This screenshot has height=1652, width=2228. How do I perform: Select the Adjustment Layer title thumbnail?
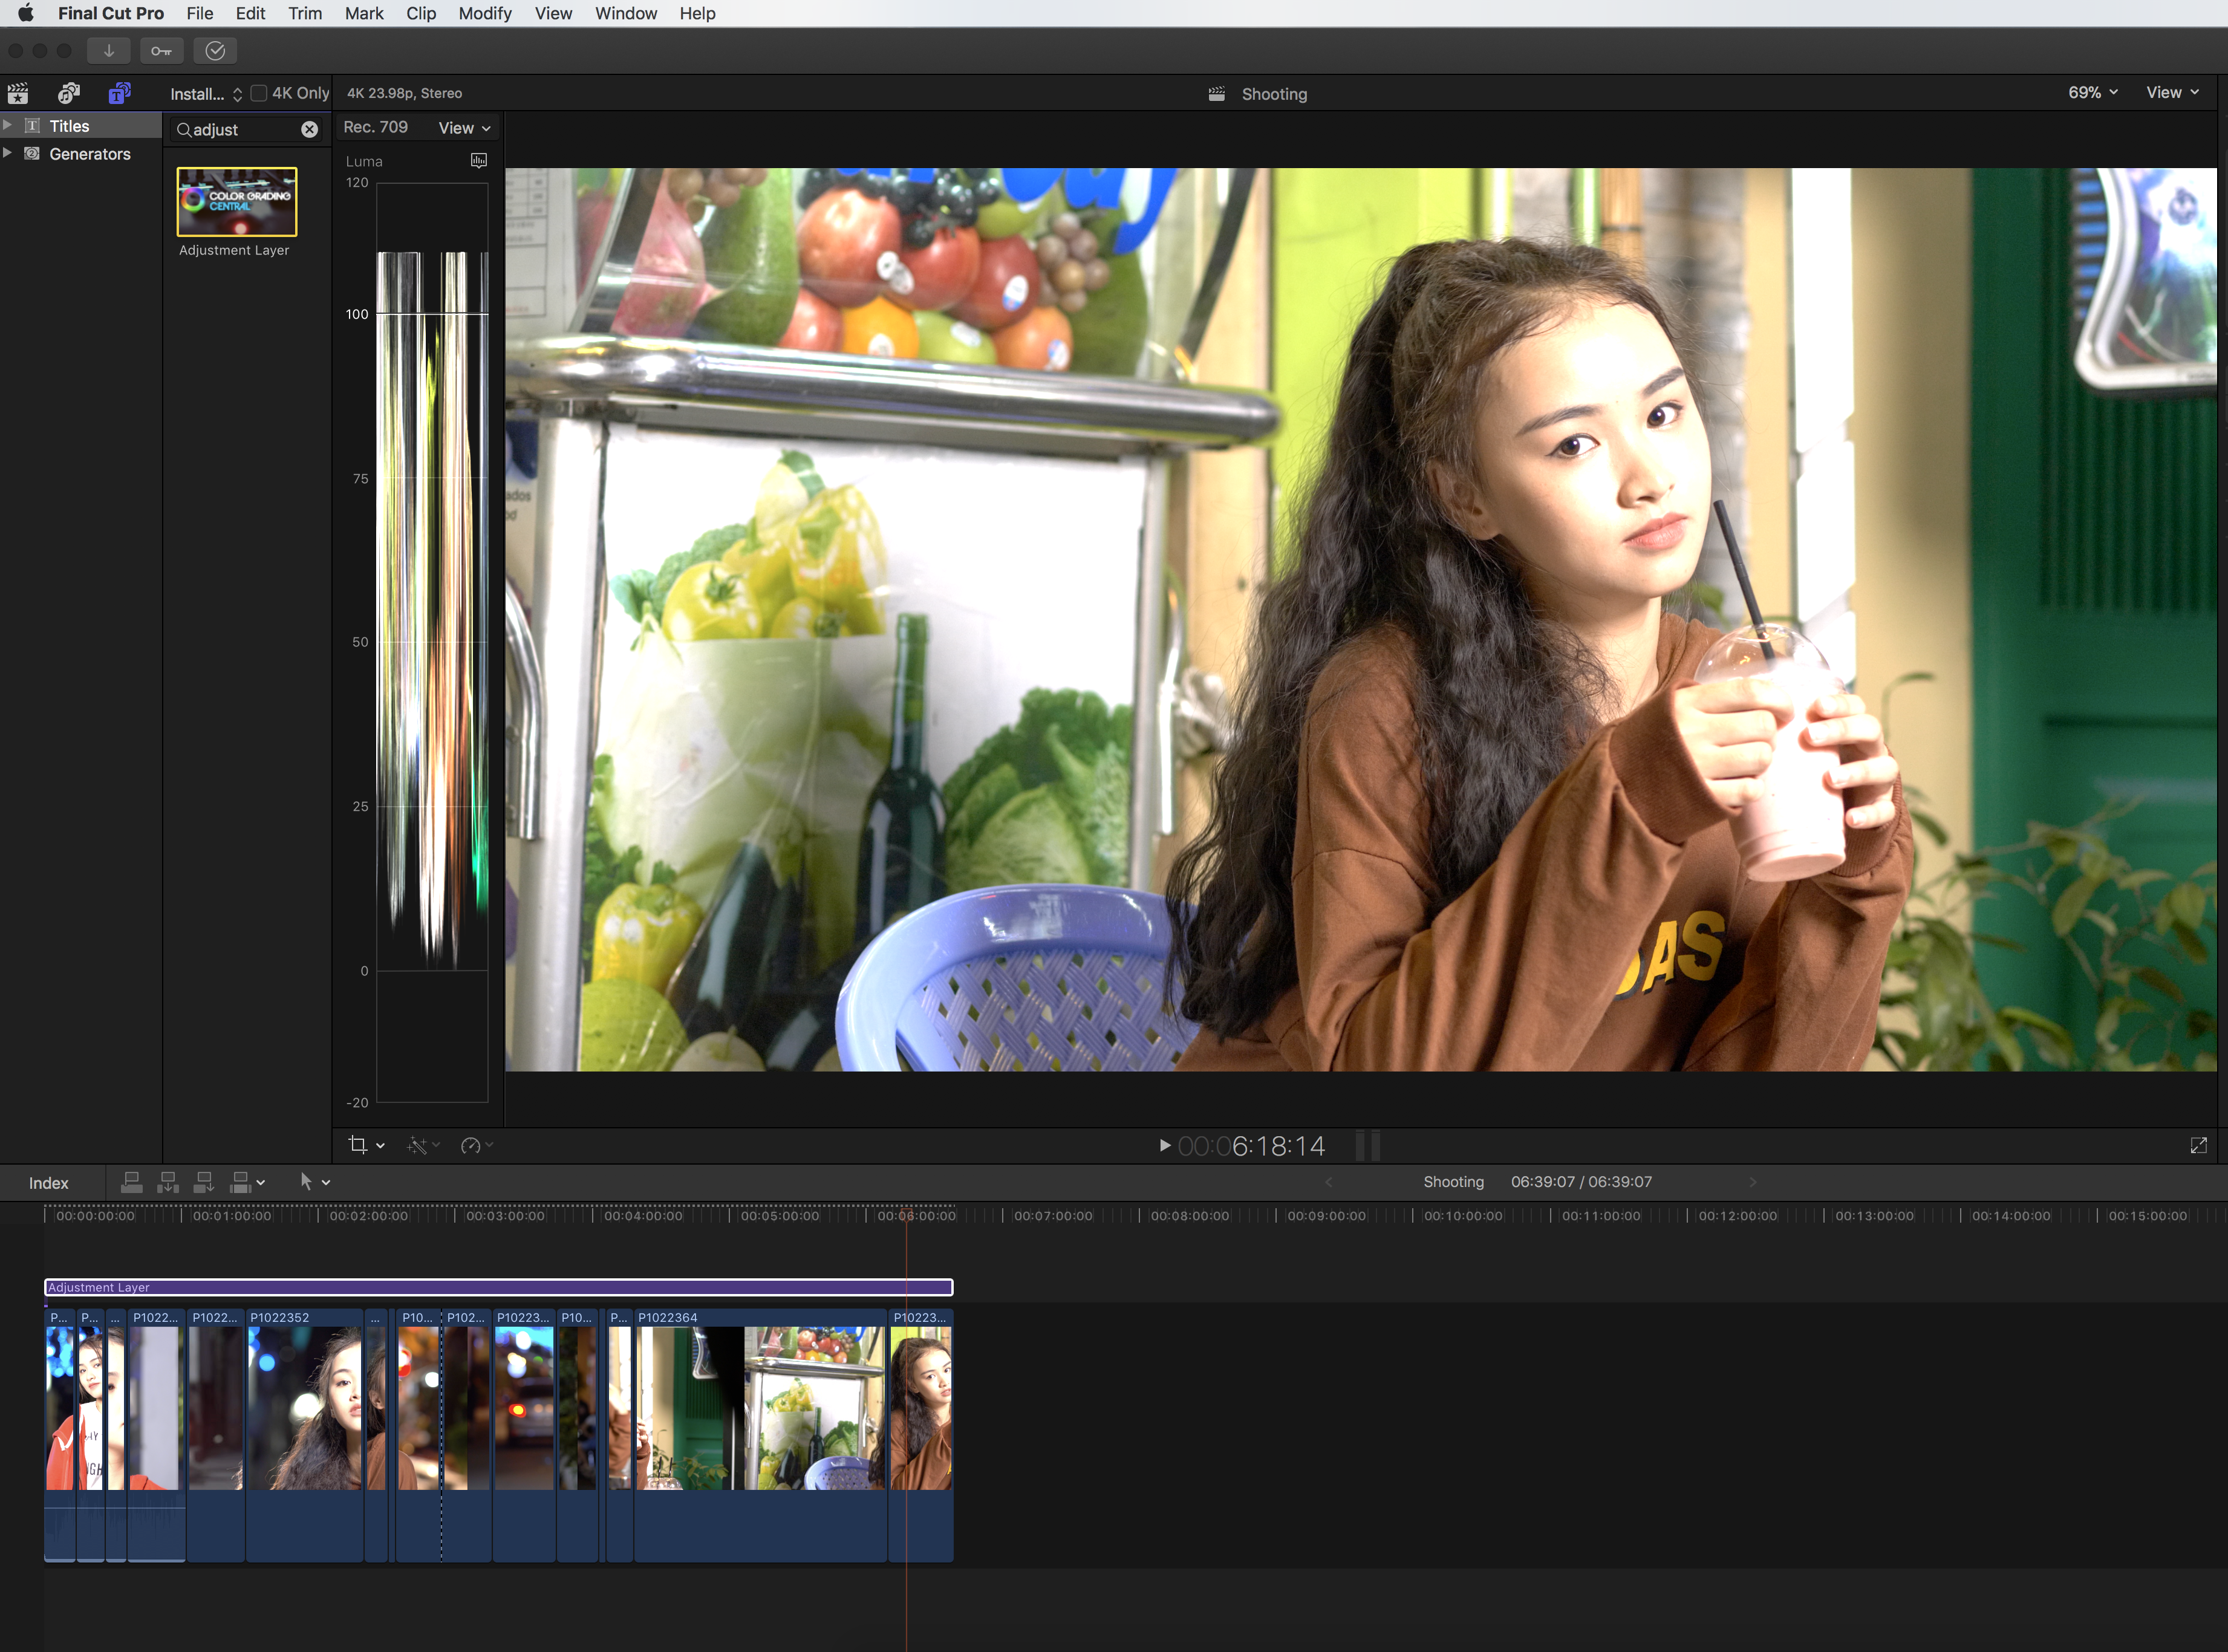(x=237, y=202)
